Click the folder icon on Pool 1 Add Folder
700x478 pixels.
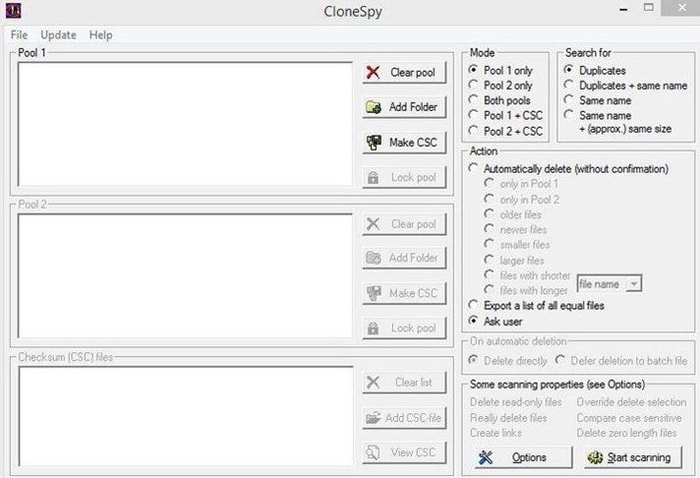click(373, 107)
